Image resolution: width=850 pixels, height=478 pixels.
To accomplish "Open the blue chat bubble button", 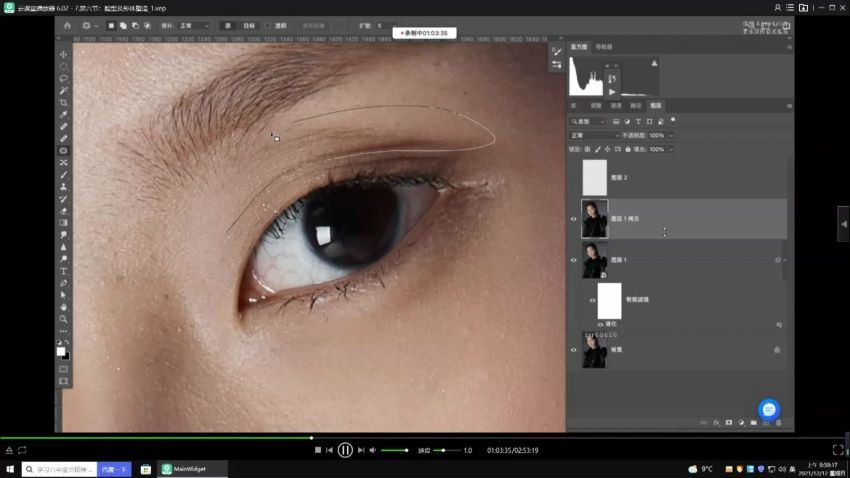I will click(x=769, y=410).
